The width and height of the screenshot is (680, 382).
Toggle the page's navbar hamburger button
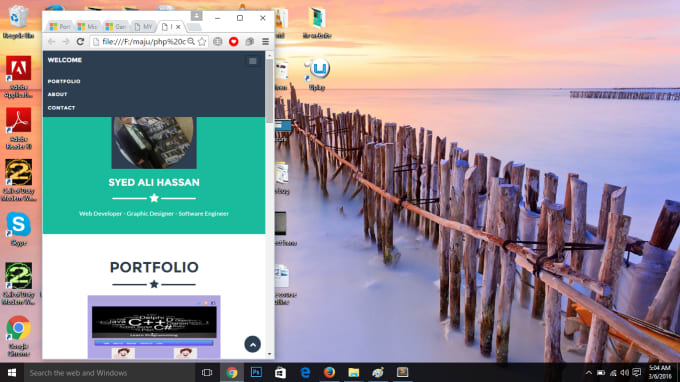[x=252, y=61]
